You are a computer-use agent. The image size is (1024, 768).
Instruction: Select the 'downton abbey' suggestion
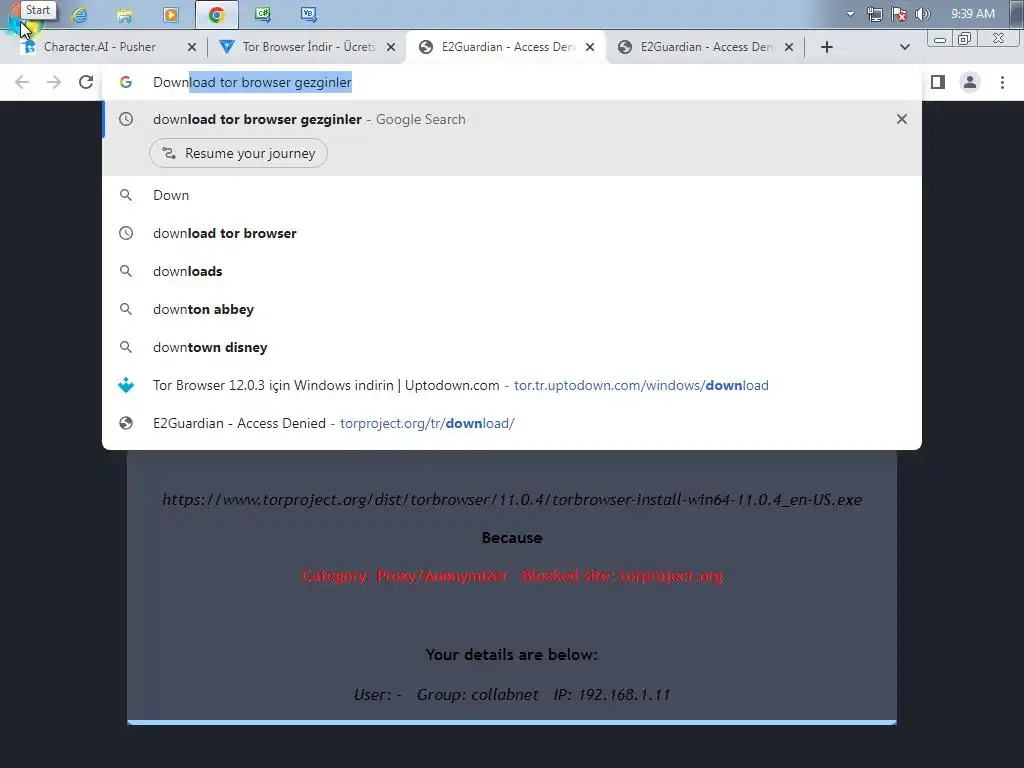point(512,309)
